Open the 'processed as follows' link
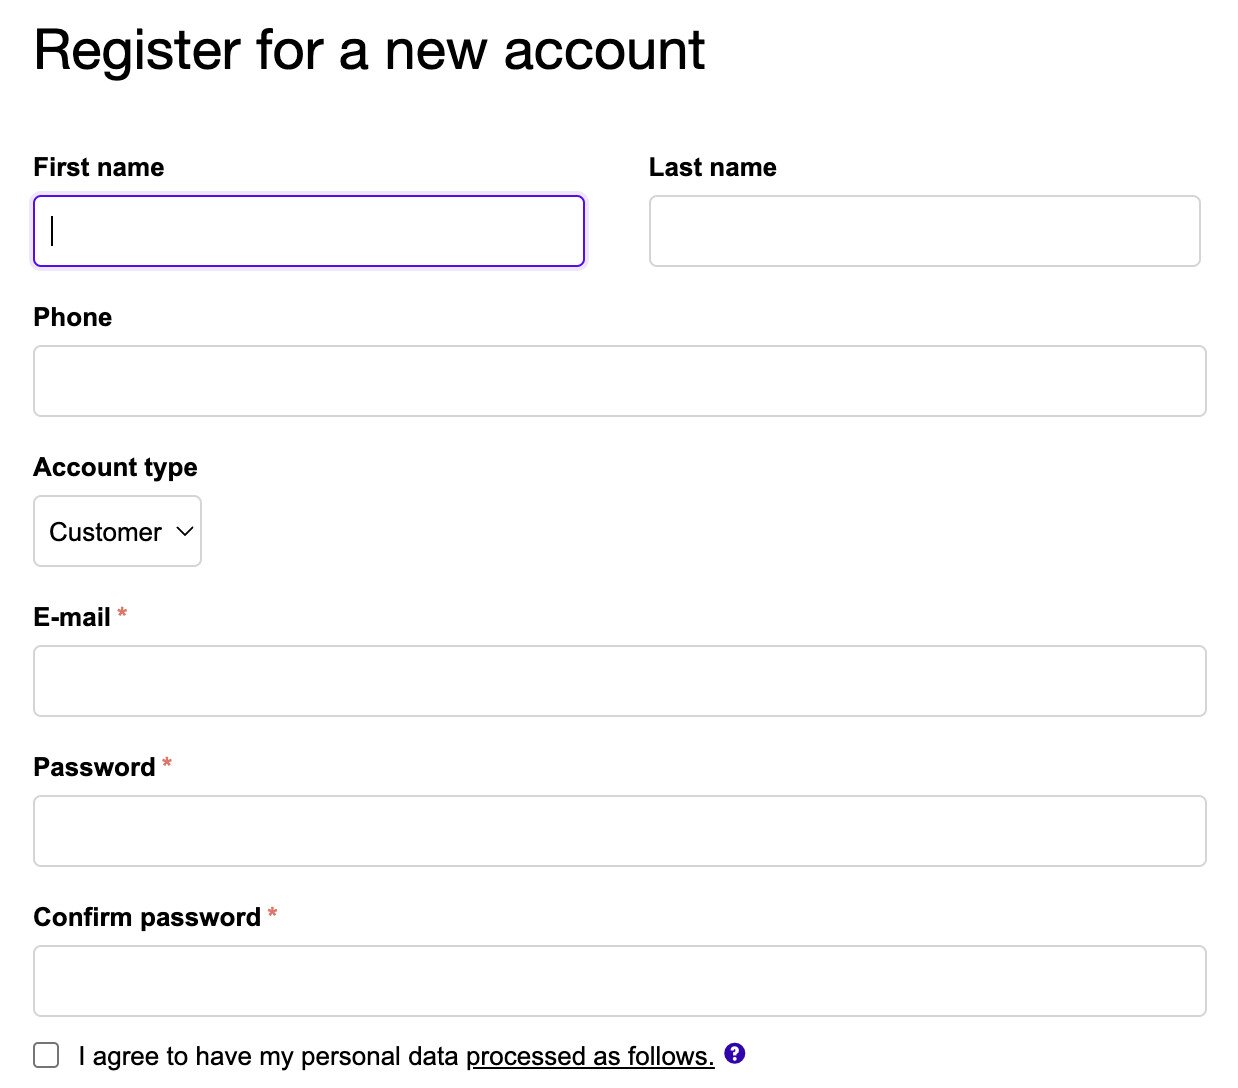Viewport: 1238px width, 1088px height. coord(589,1056)
